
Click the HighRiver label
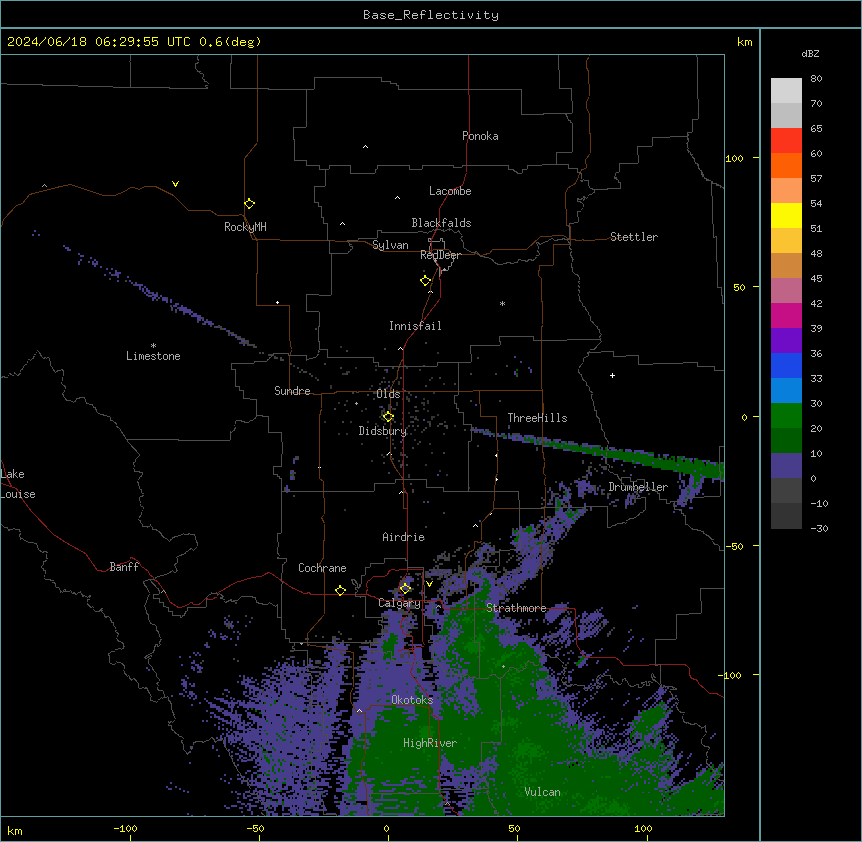point(430,743)
